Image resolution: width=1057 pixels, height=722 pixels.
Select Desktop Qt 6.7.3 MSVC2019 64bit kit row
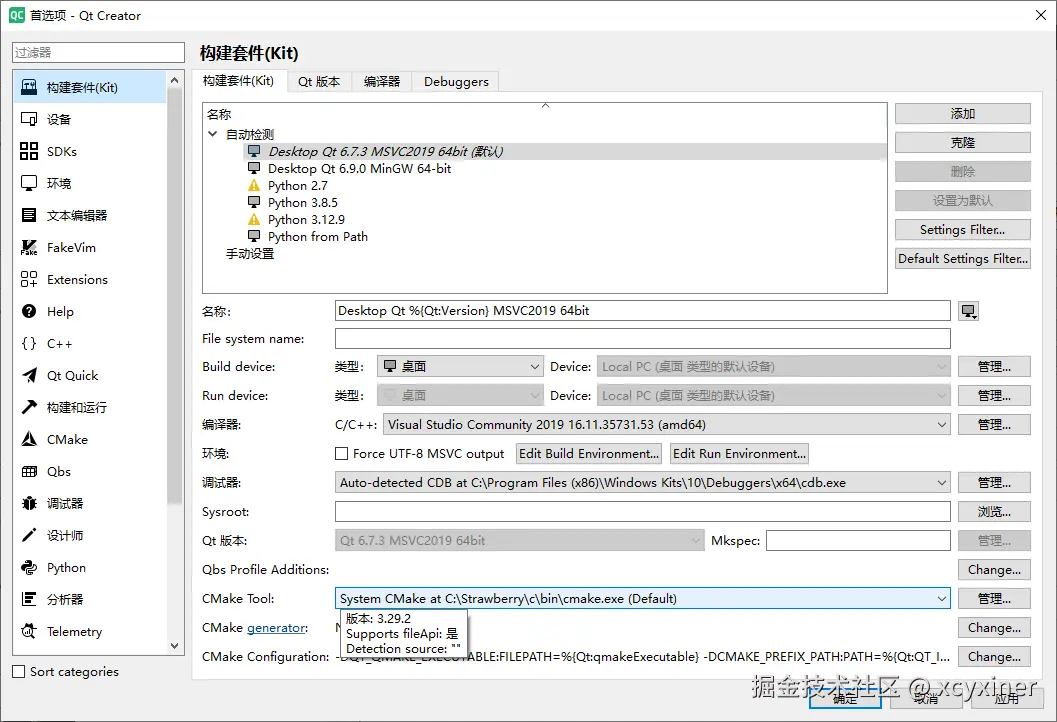pos(564,152)
